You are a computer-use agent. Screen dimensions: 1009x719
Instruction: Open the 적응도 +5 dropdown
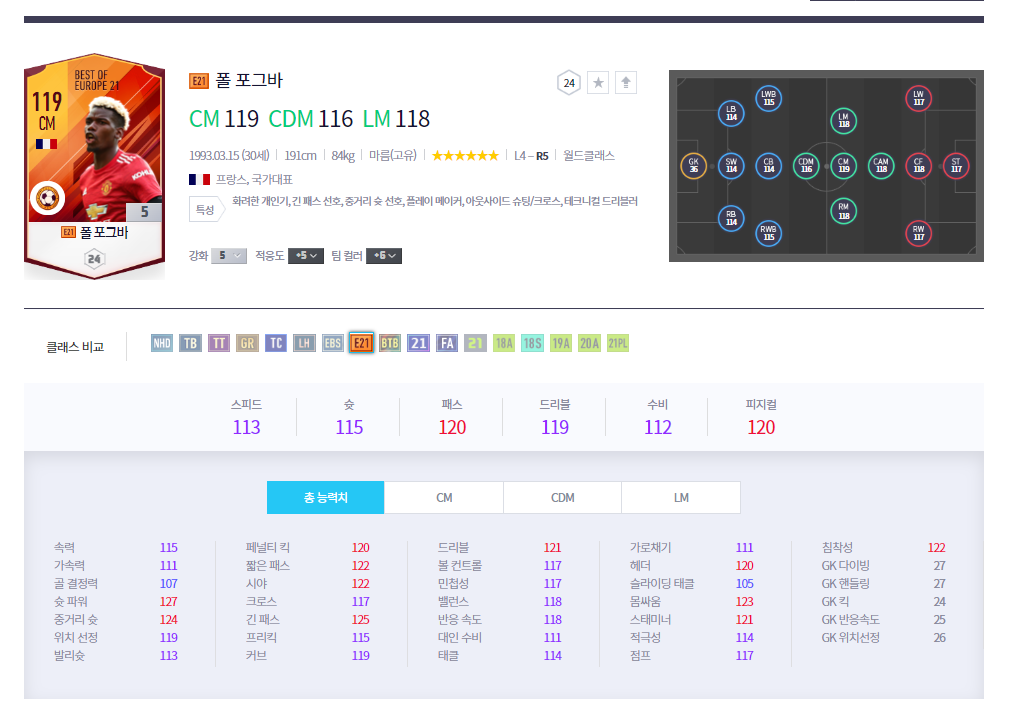click(x=306, y=256)
